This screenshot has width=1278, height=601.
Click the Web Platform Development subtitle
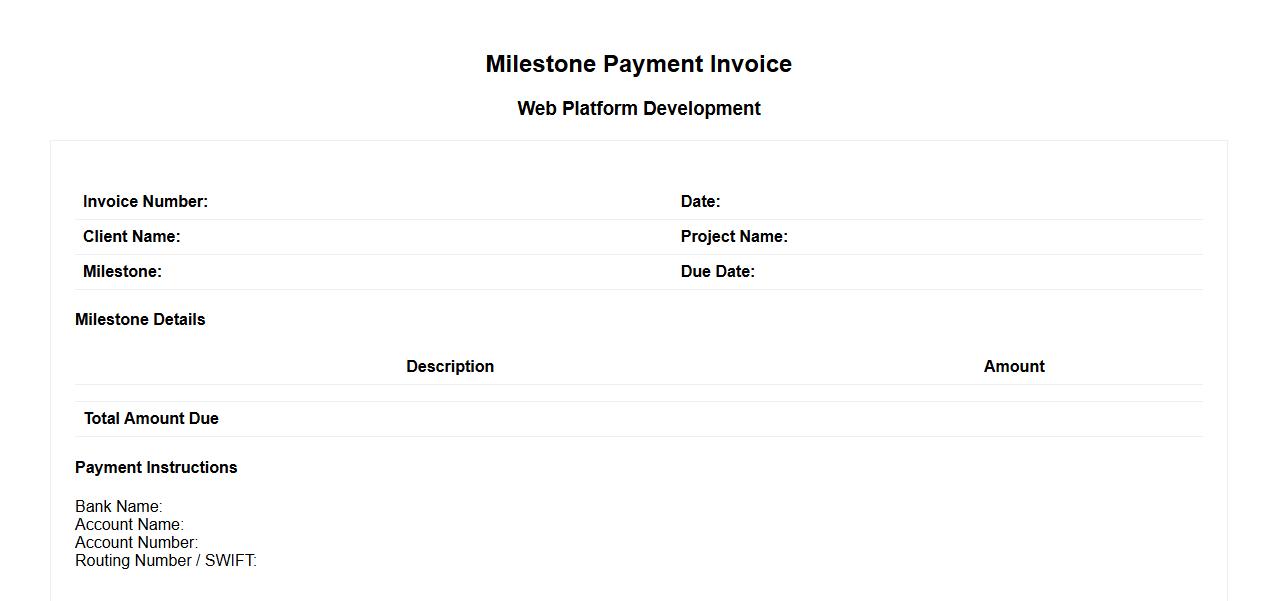(x=638, y=108)
